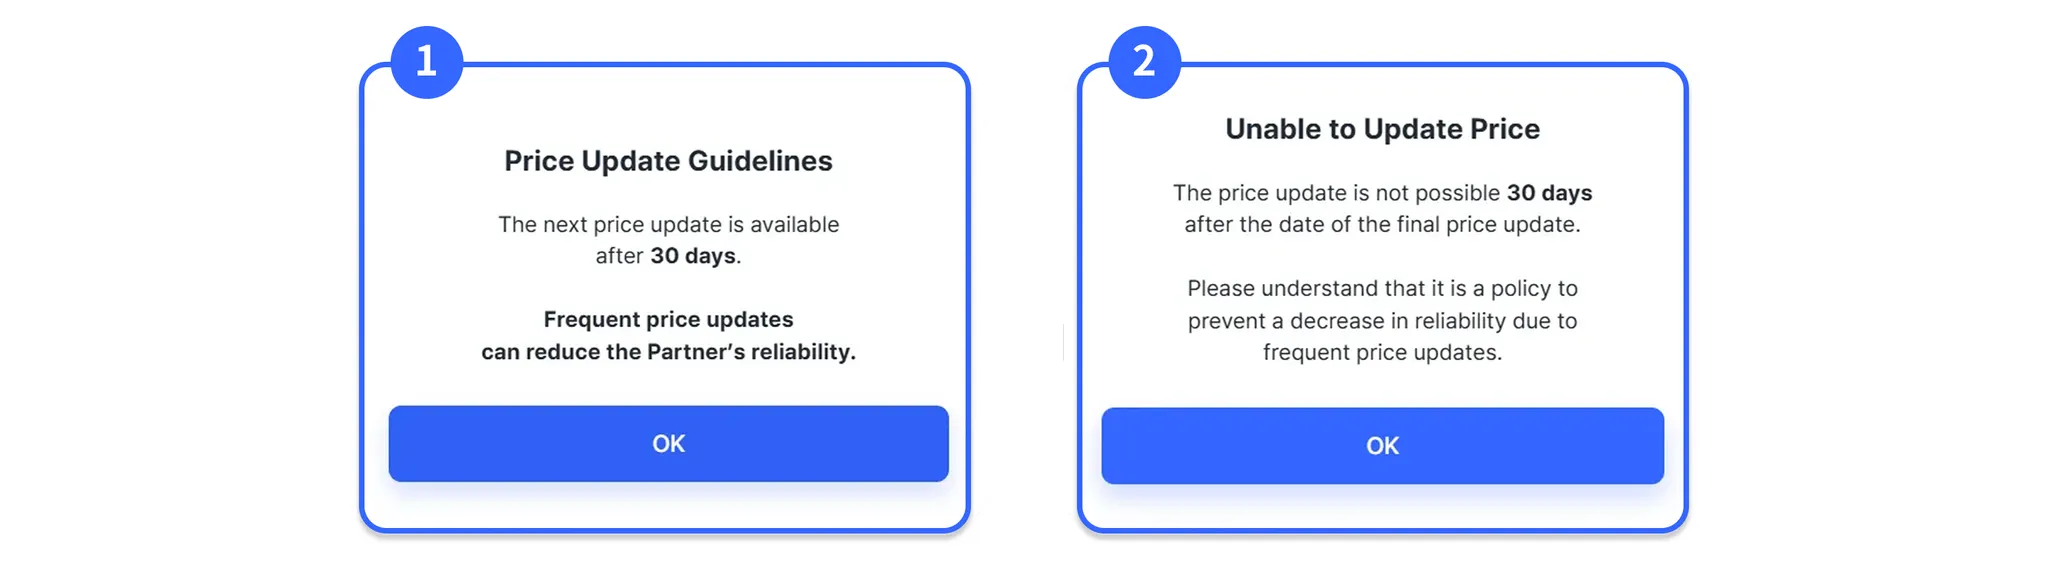Click non-bold 'frequent price updates.' closing line
Image resolution: width=2048 pixels, height=587 pixels.
[1382, 353]
